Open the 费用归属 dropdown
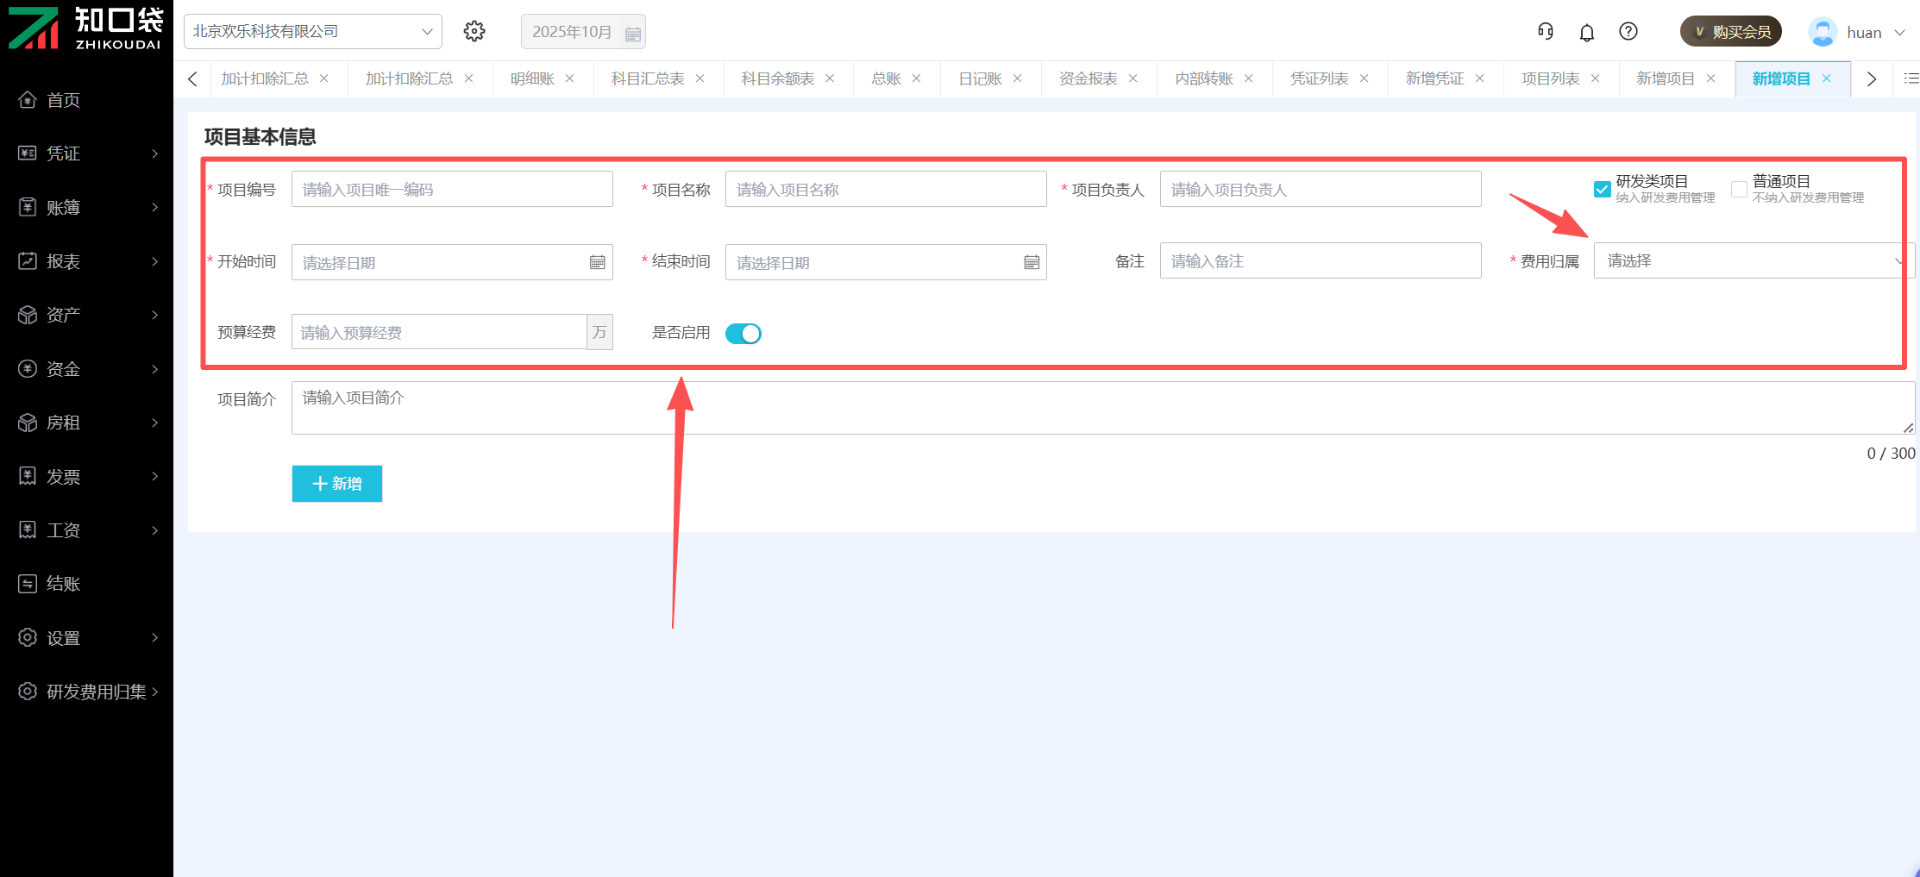The width and height of the screenshot is (1920, 877). click(1750, 261)
